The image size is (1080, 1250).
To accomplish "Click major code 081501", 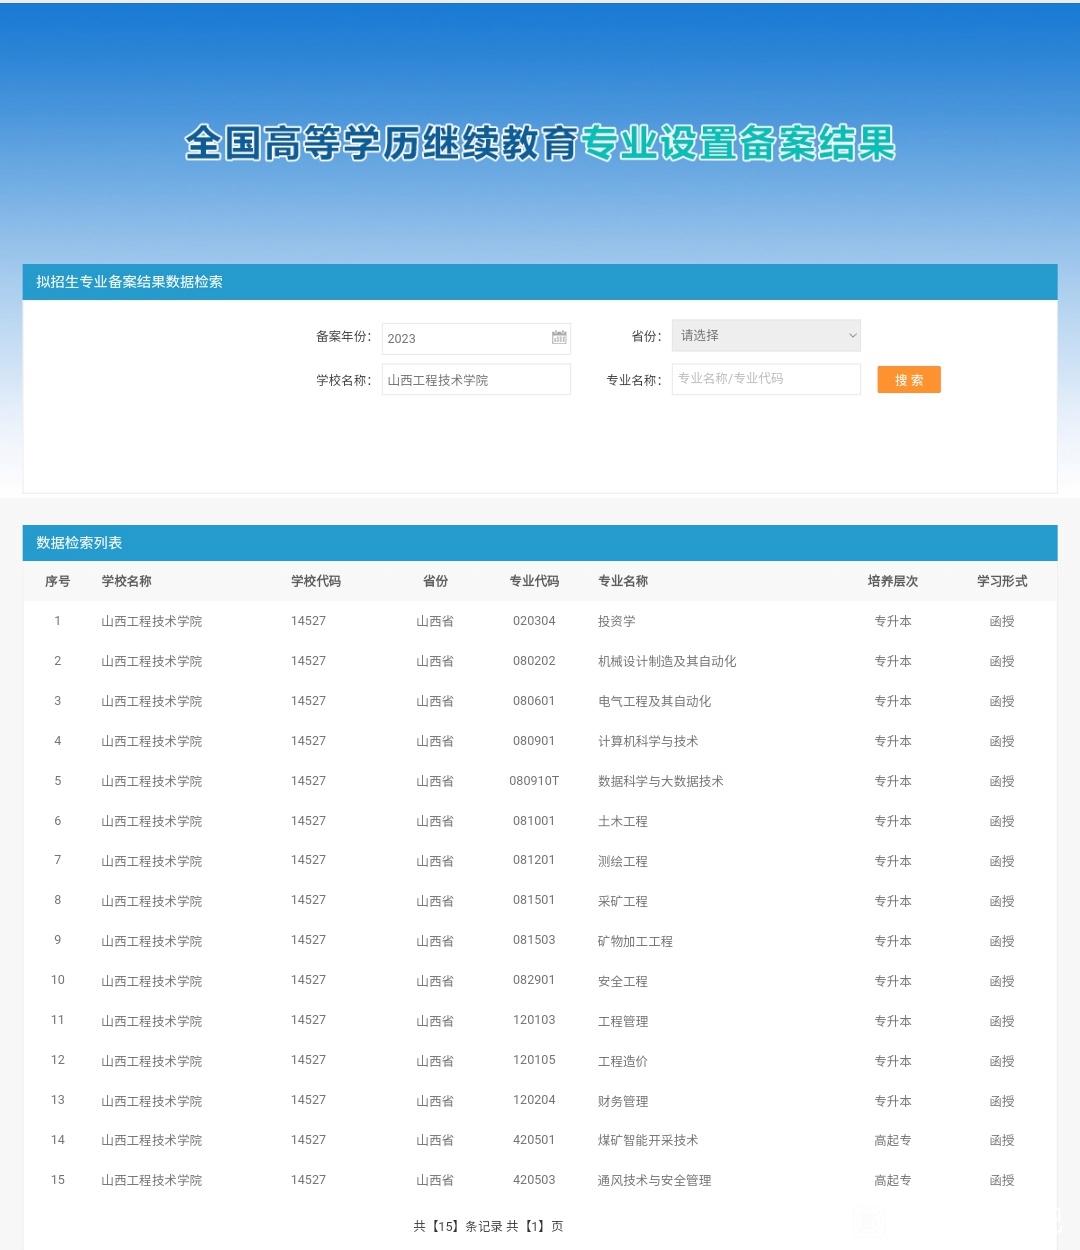I will (534, 900).
